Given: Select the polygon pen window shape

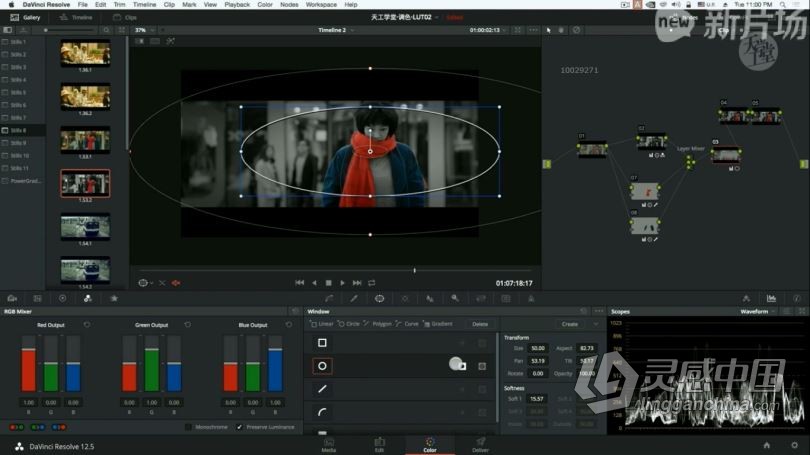Looking at the screenshot, I should click(x=322, y=389).
